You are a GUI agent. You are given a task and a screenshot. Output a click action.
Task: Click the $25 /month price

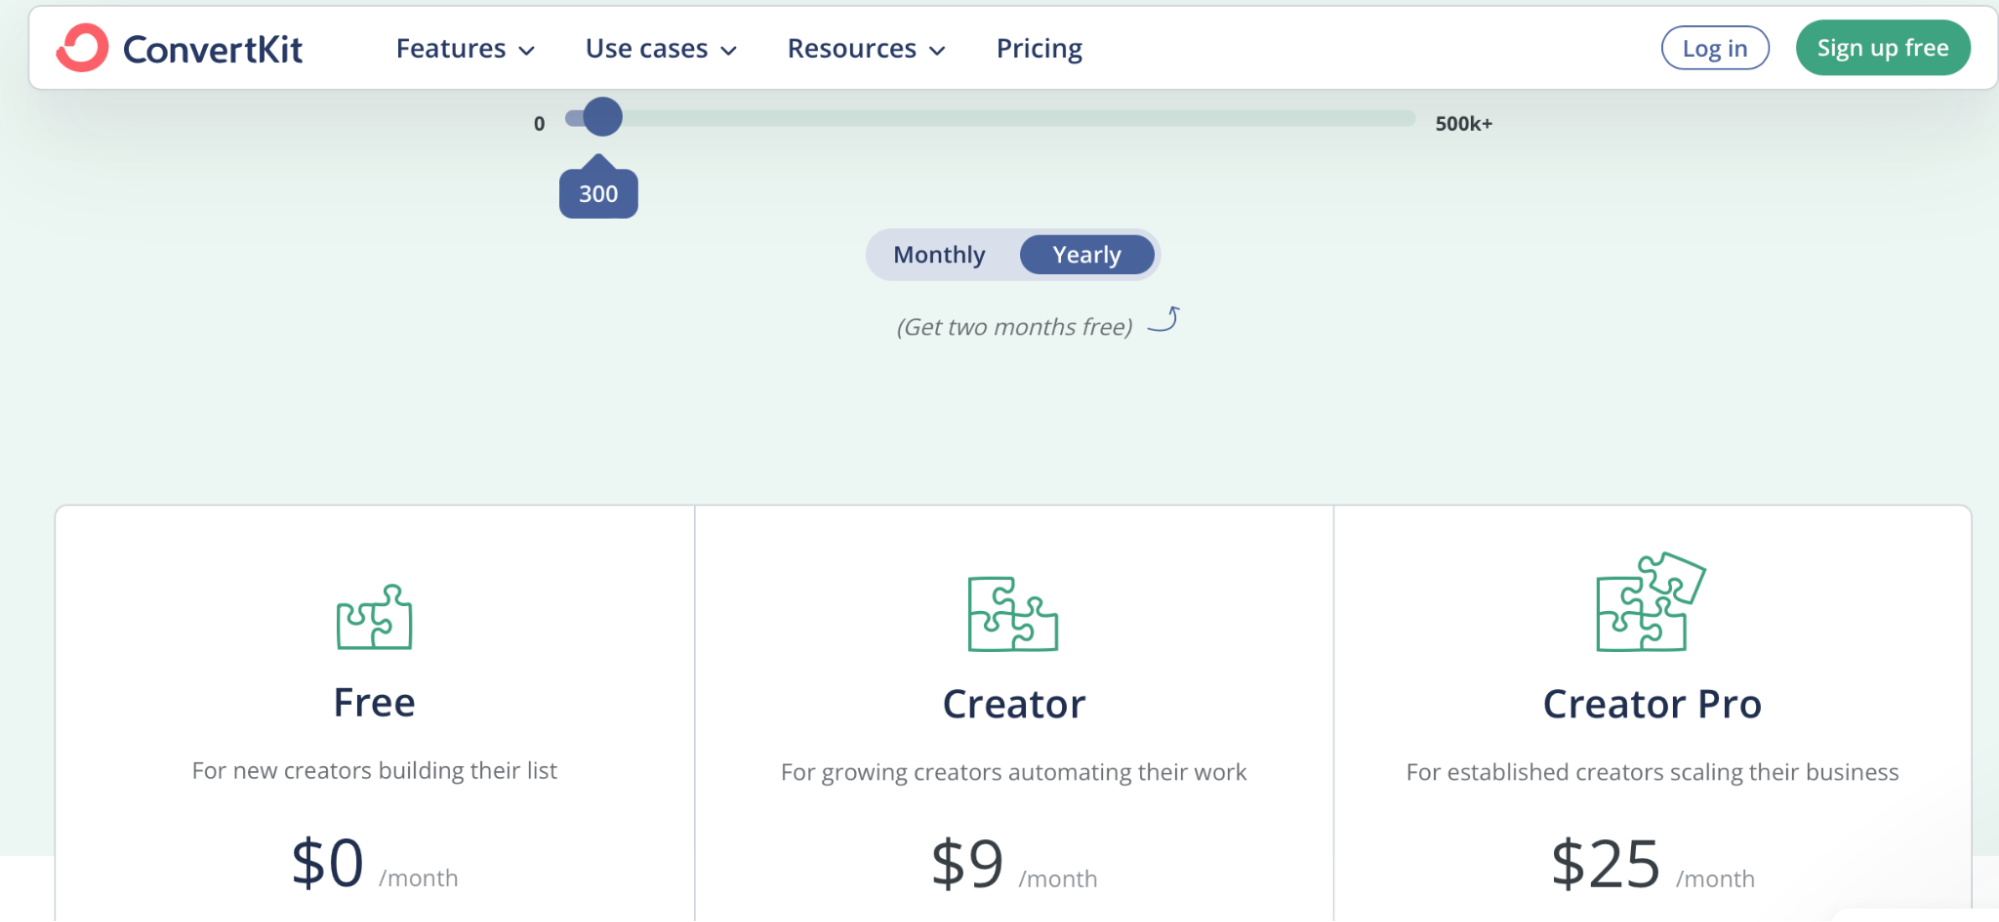pos(1652,864)
